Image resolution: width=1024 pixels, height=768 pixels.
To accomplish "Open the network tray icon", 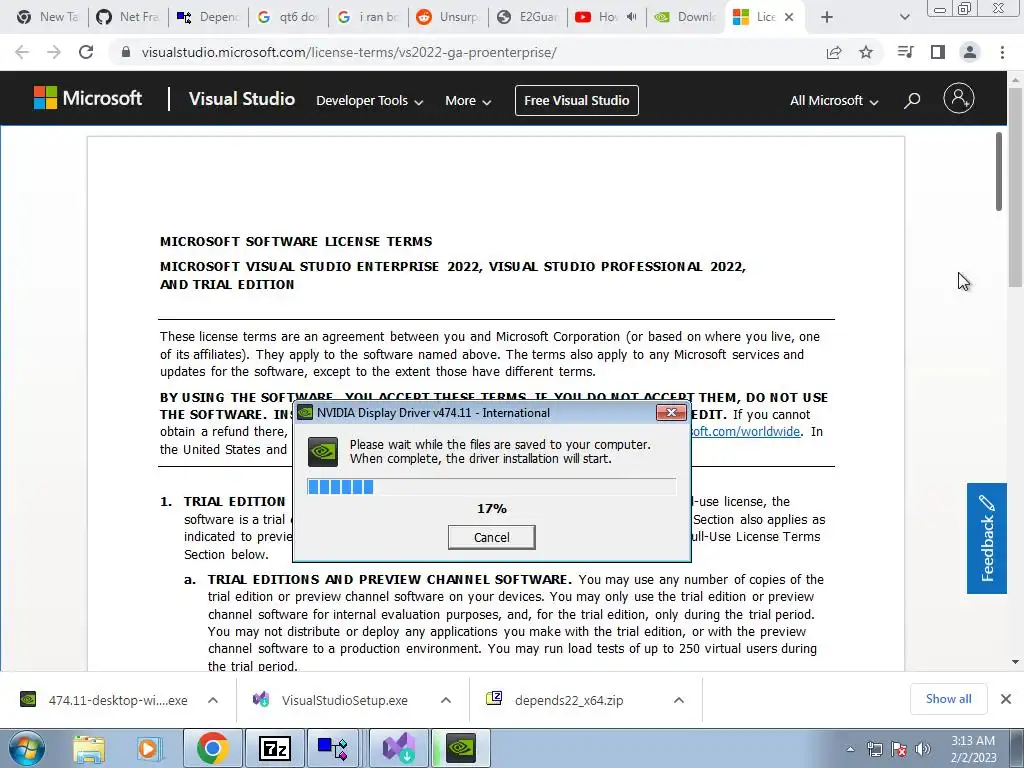I will click(x=874, y=749).
